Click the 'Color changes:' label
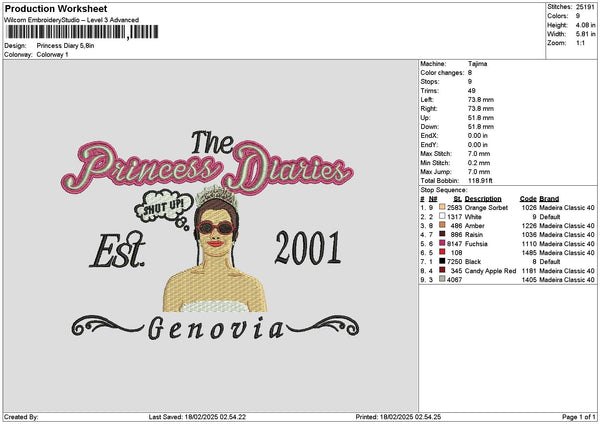Image resolution: width=600 pixels, height=424 pixels. tap(442, 73)
